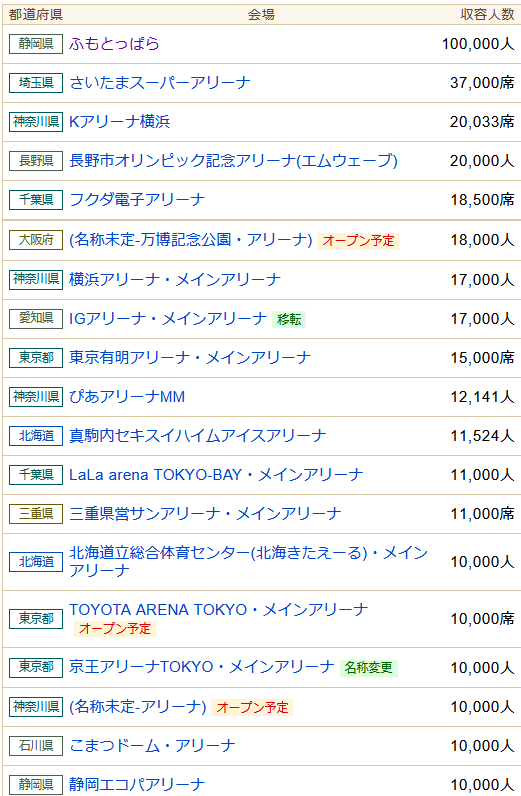This screenshot has width=521, height=796.
Task: Click the IGアリーナ・メインアリーナ link
Action: 168,318
